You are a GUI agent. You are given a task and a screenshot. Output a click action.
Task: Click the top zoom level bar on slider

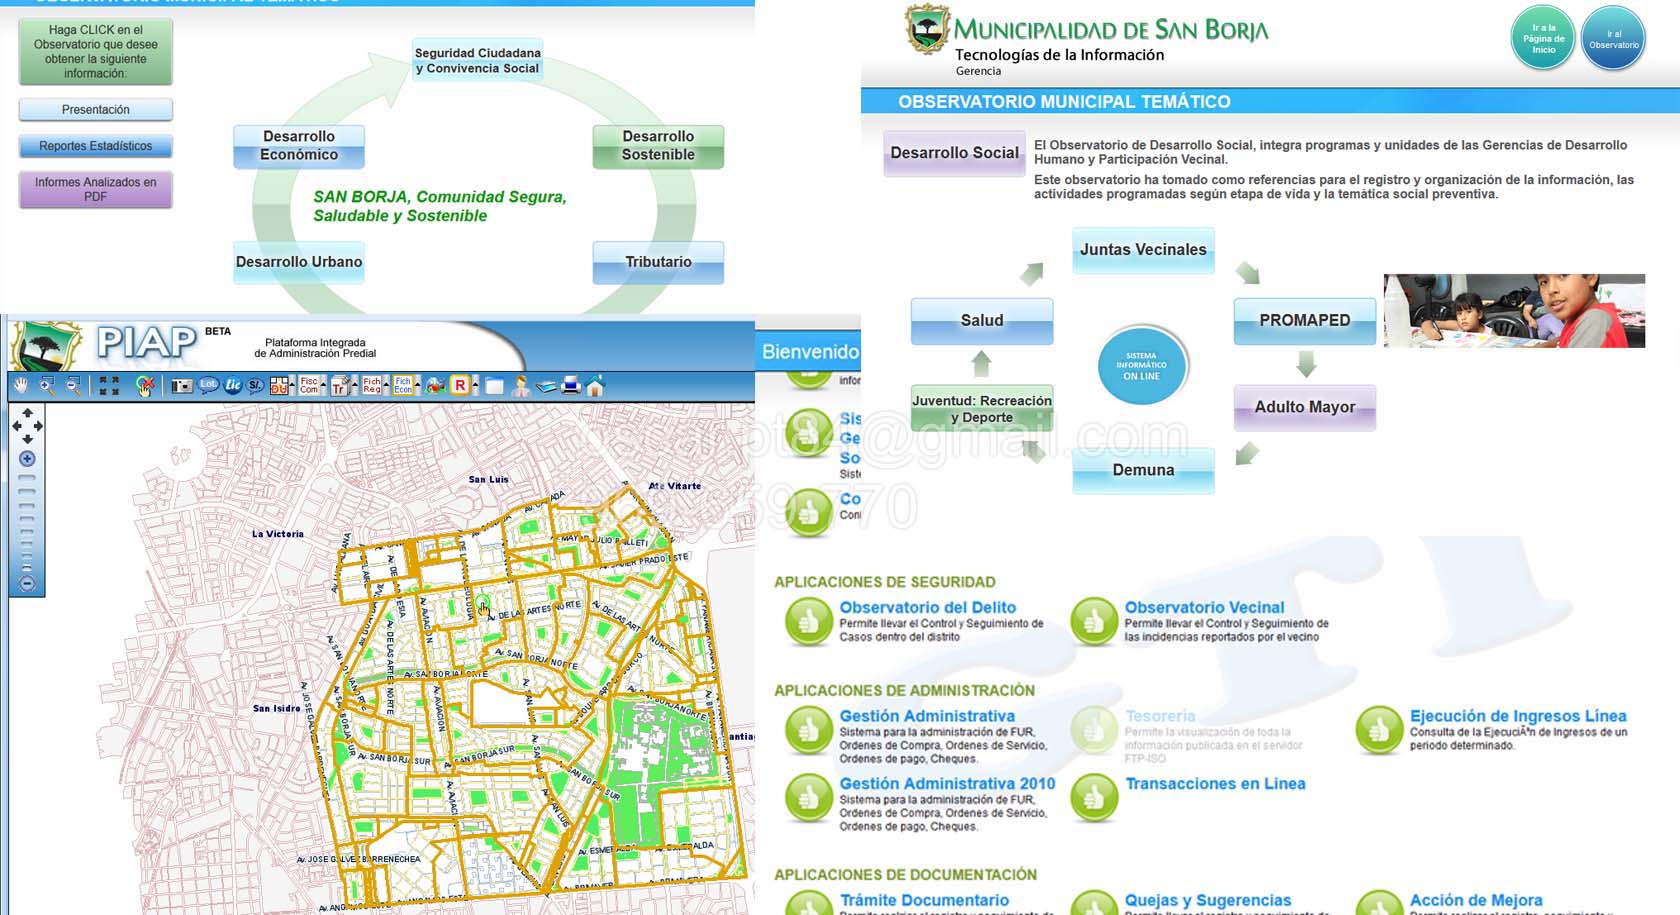[x=27, y=477]
